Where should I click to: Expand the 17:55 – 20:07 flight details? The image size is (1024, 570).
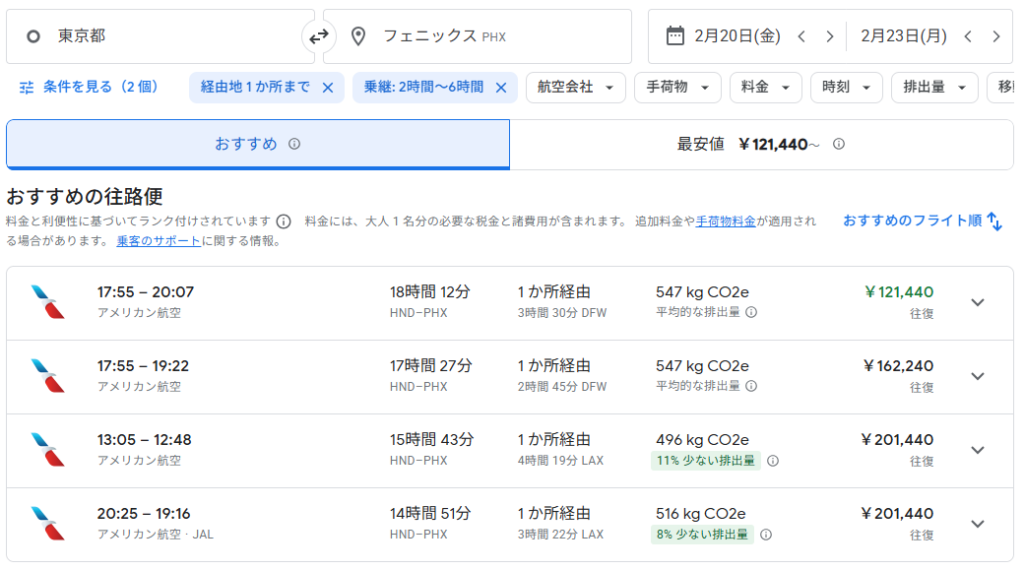point(977,302)
